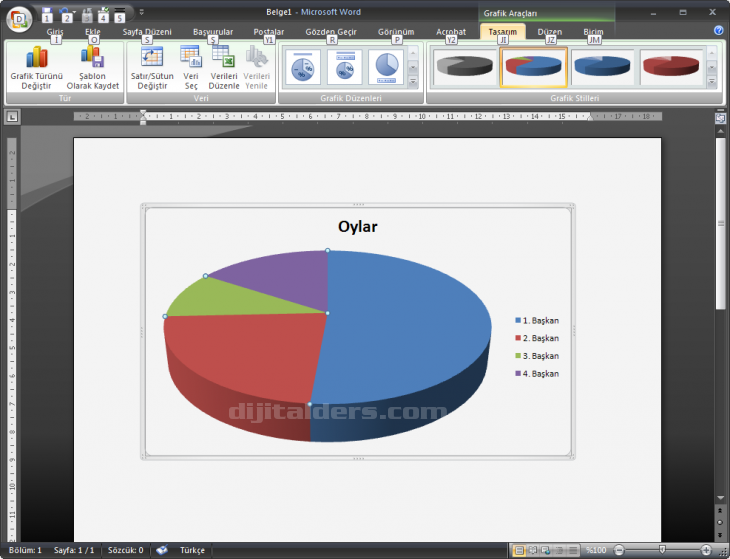The width and height of the screenshot is (730, 559).
Task: Open the Office button menu
Action: point(19,19)
